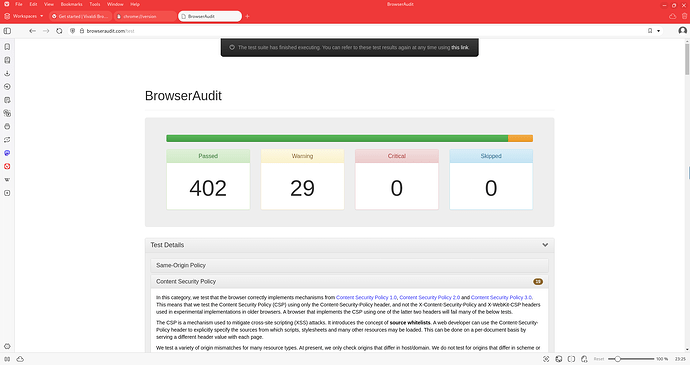The height and width of the screenshot is (365, 690).
Task: Open the Bookmarks menu
Action: (x=71, y=4)
